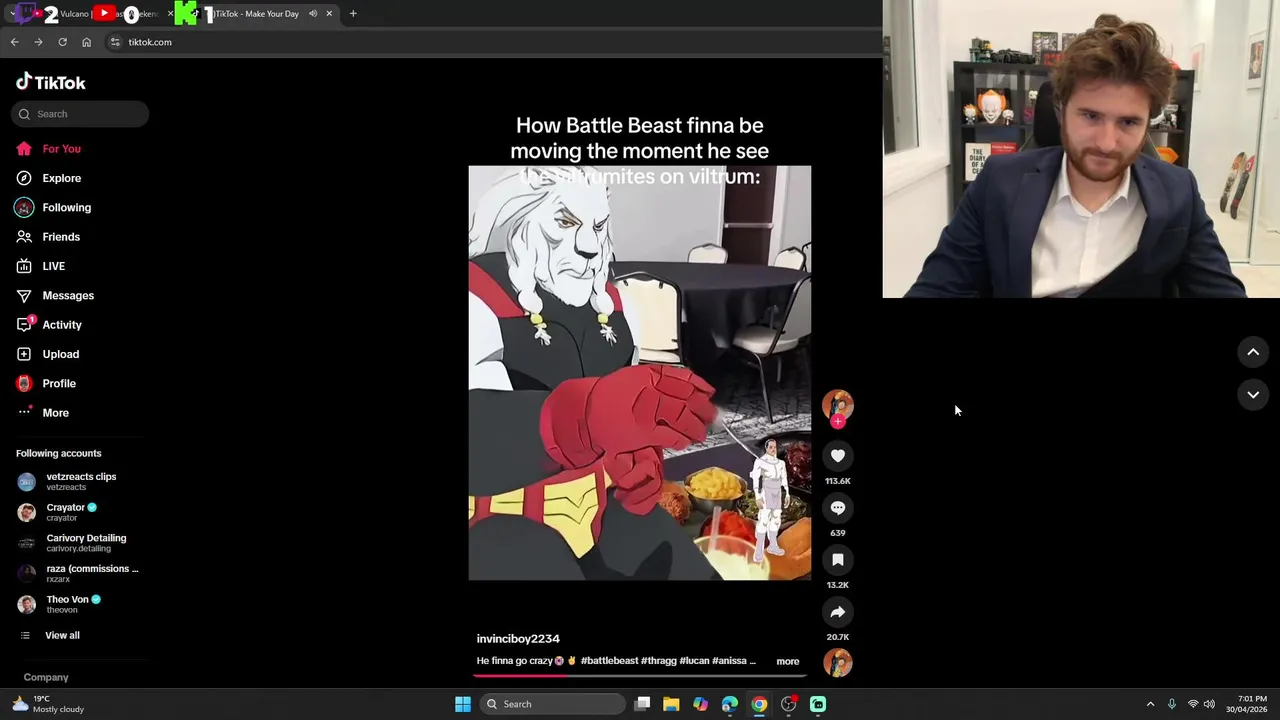Mute the TikTok tab audio icon

point(313,14)
